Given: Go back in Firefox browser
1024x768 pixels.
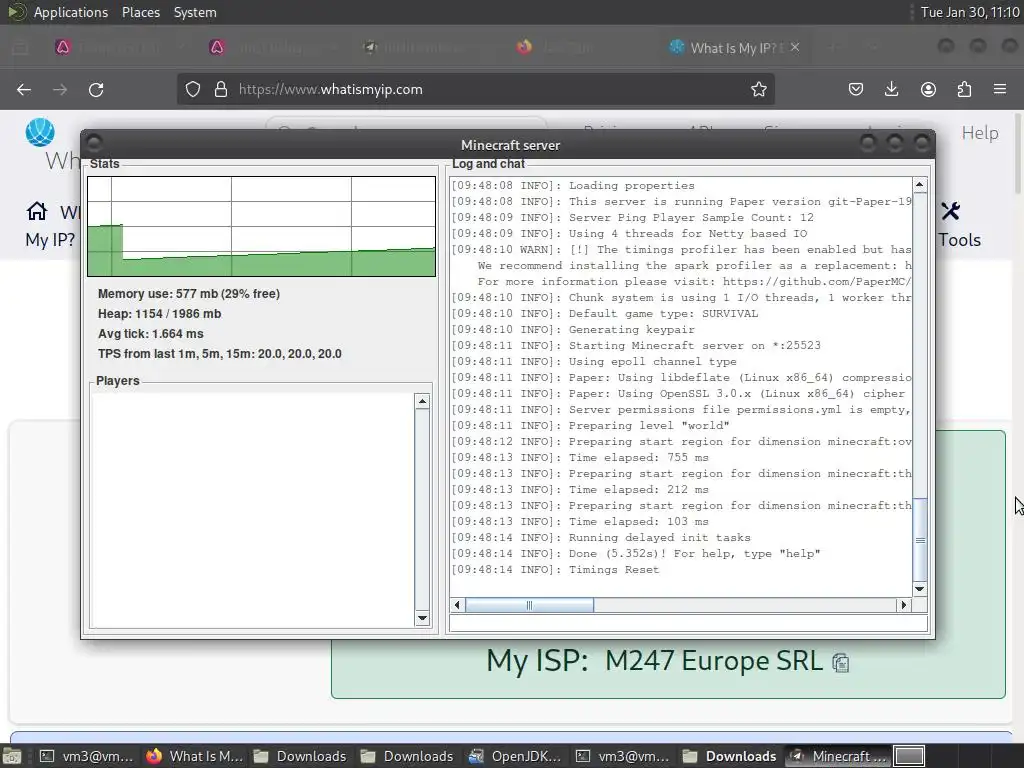Looking at the screenshot, I should (x=24, y=89).
